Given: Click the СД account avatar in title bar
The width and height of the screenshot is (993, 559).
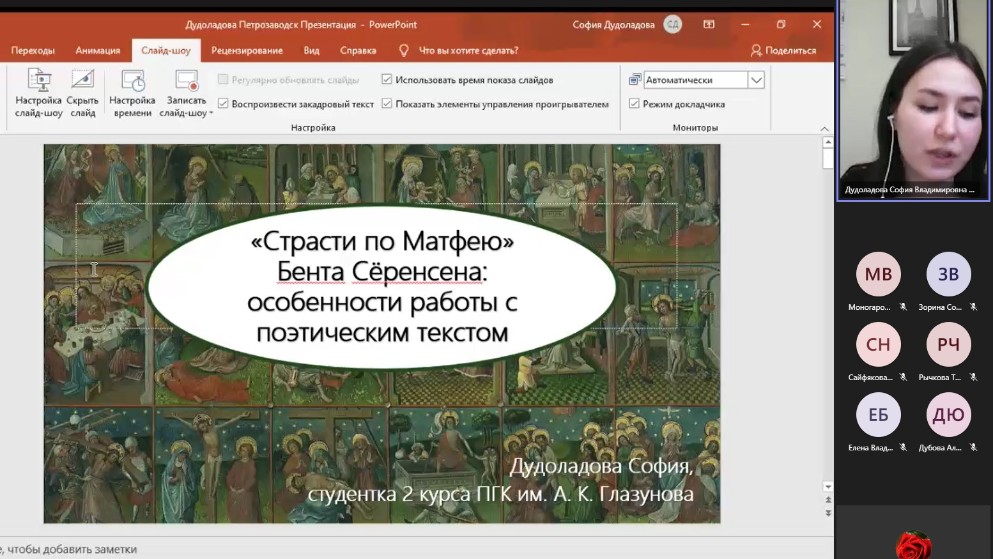Looking at the screenshot, I should click(673, 24).
